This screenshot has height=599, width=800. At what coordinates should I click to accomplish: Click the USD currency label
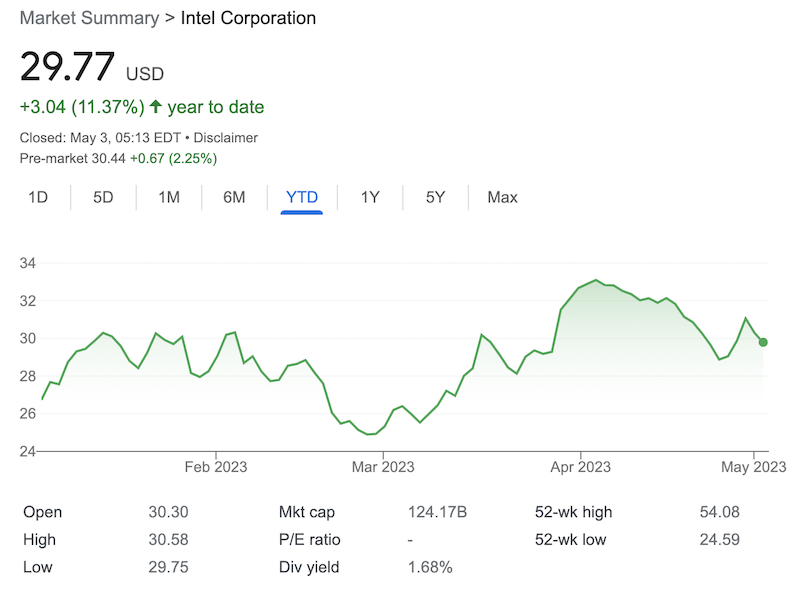tap(145, 74)
